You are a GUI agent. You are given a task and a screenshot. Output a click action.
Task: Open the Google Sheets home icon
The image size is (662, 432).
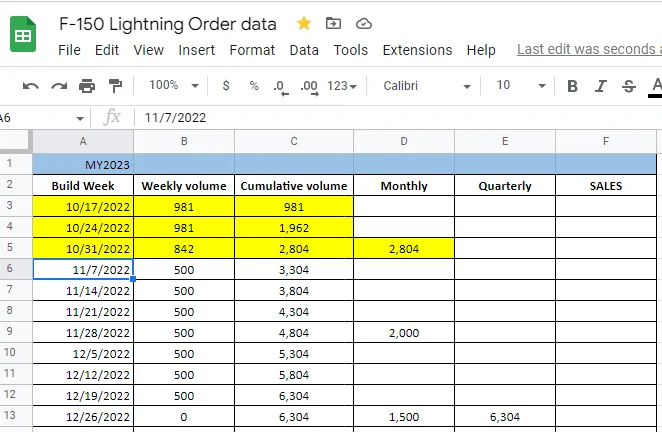point(24,36)
